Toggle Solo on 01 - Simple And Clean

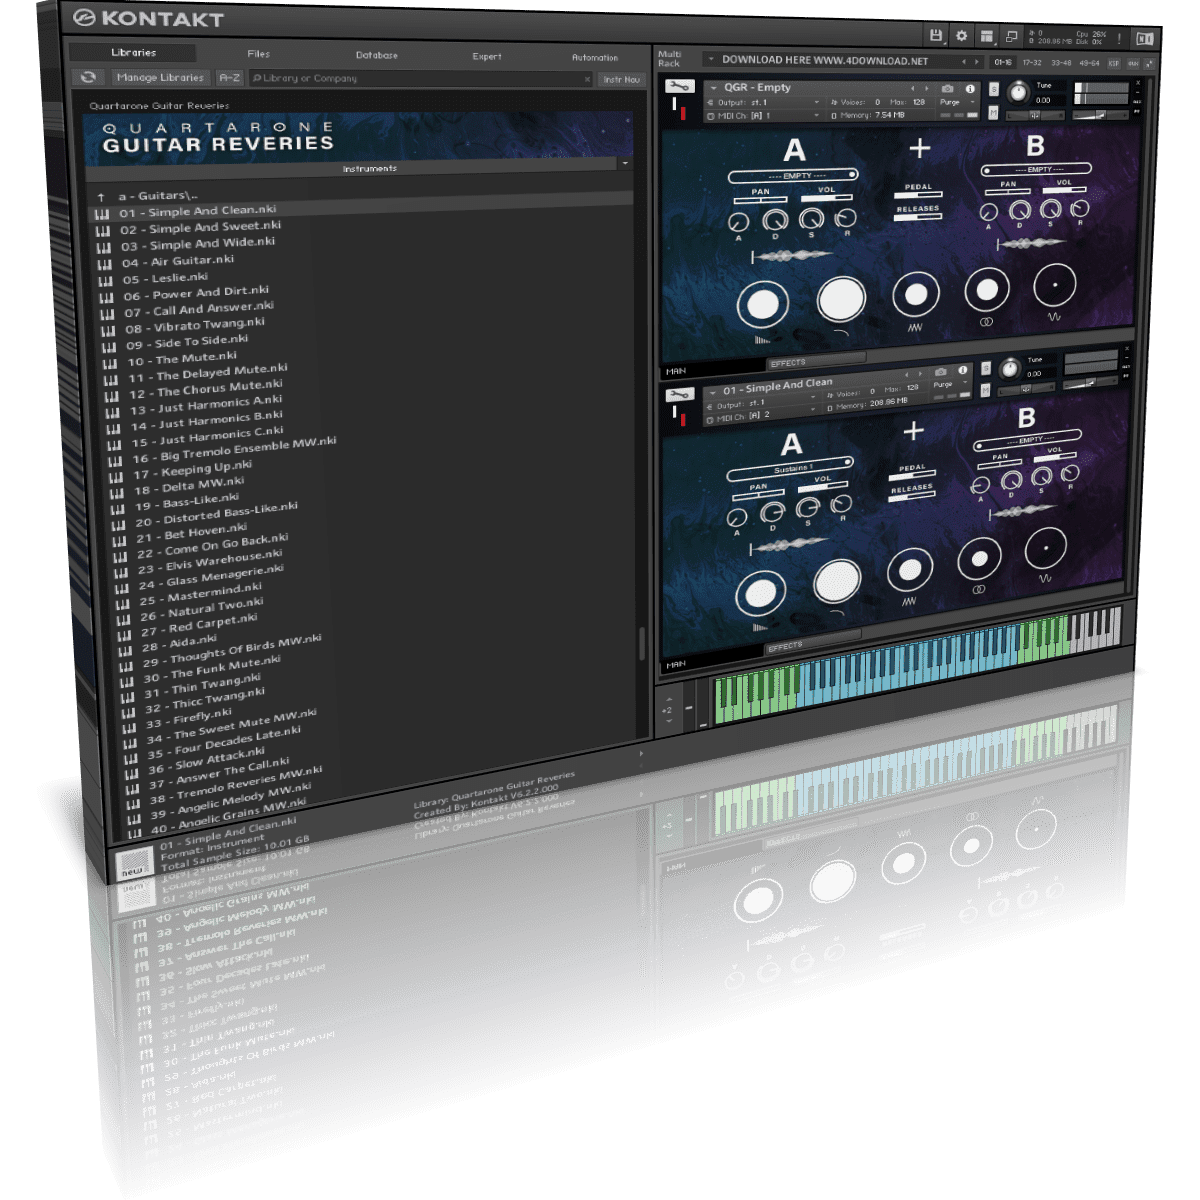coord(986,367)
